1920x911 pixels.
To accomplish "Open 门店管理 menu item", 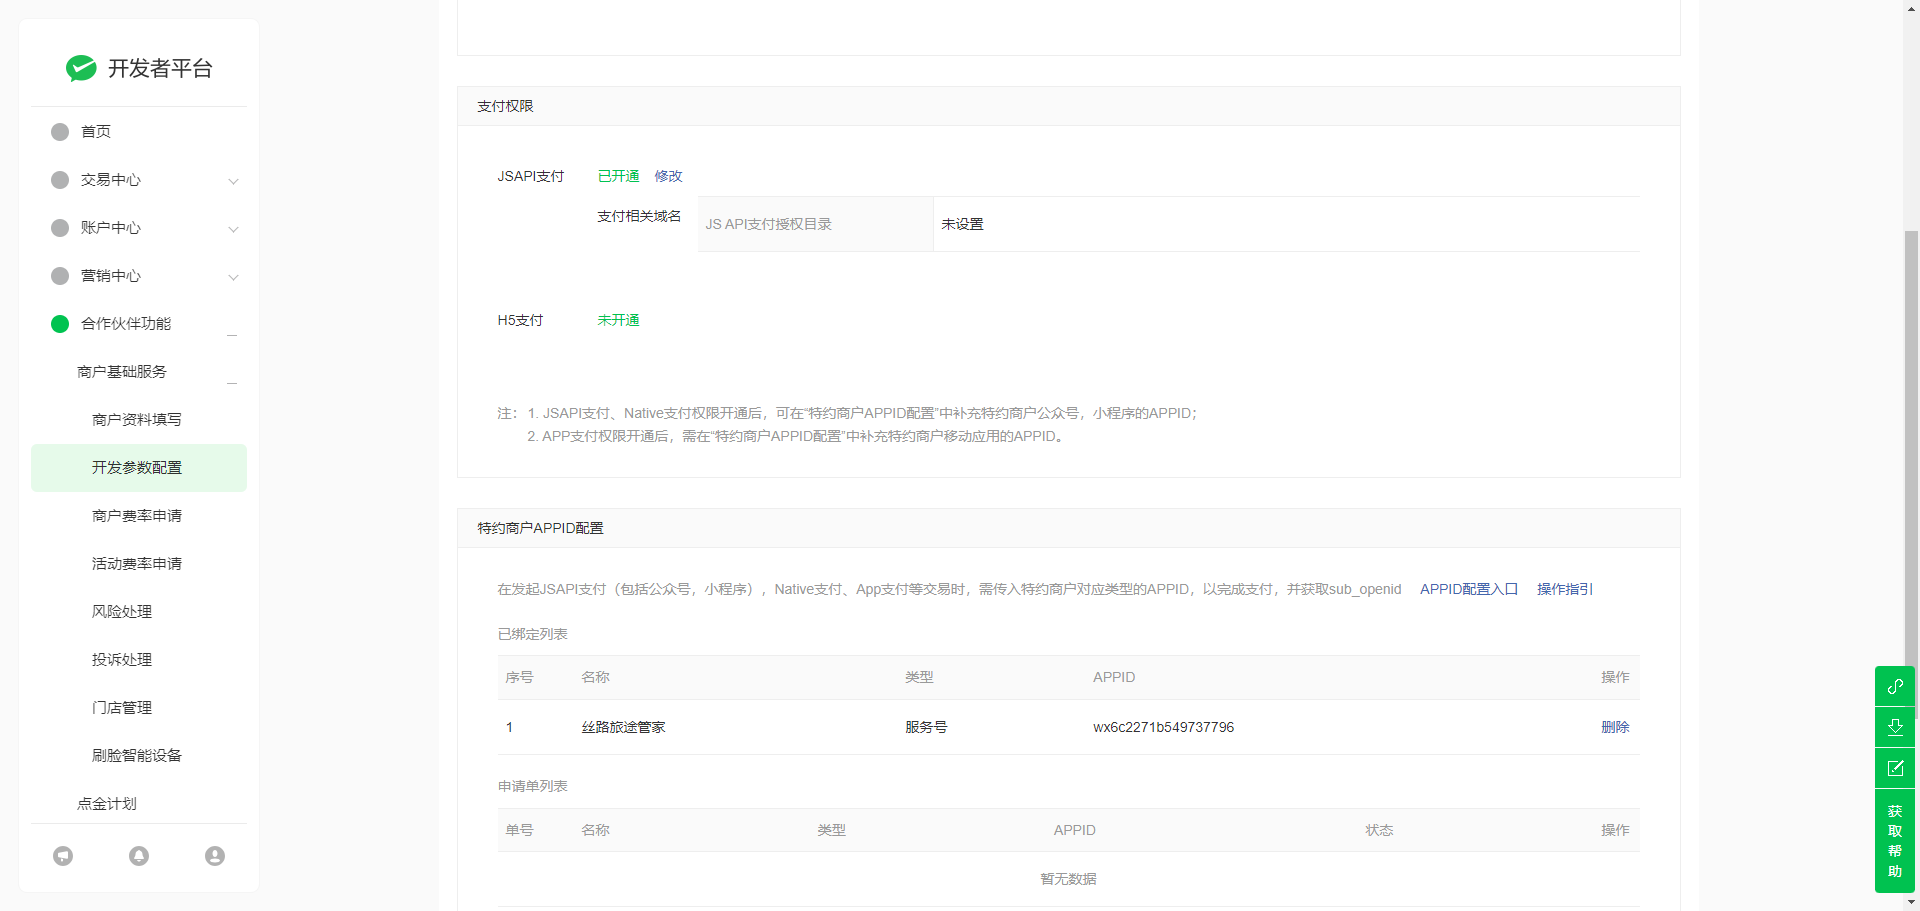I will tap(122, 708).
